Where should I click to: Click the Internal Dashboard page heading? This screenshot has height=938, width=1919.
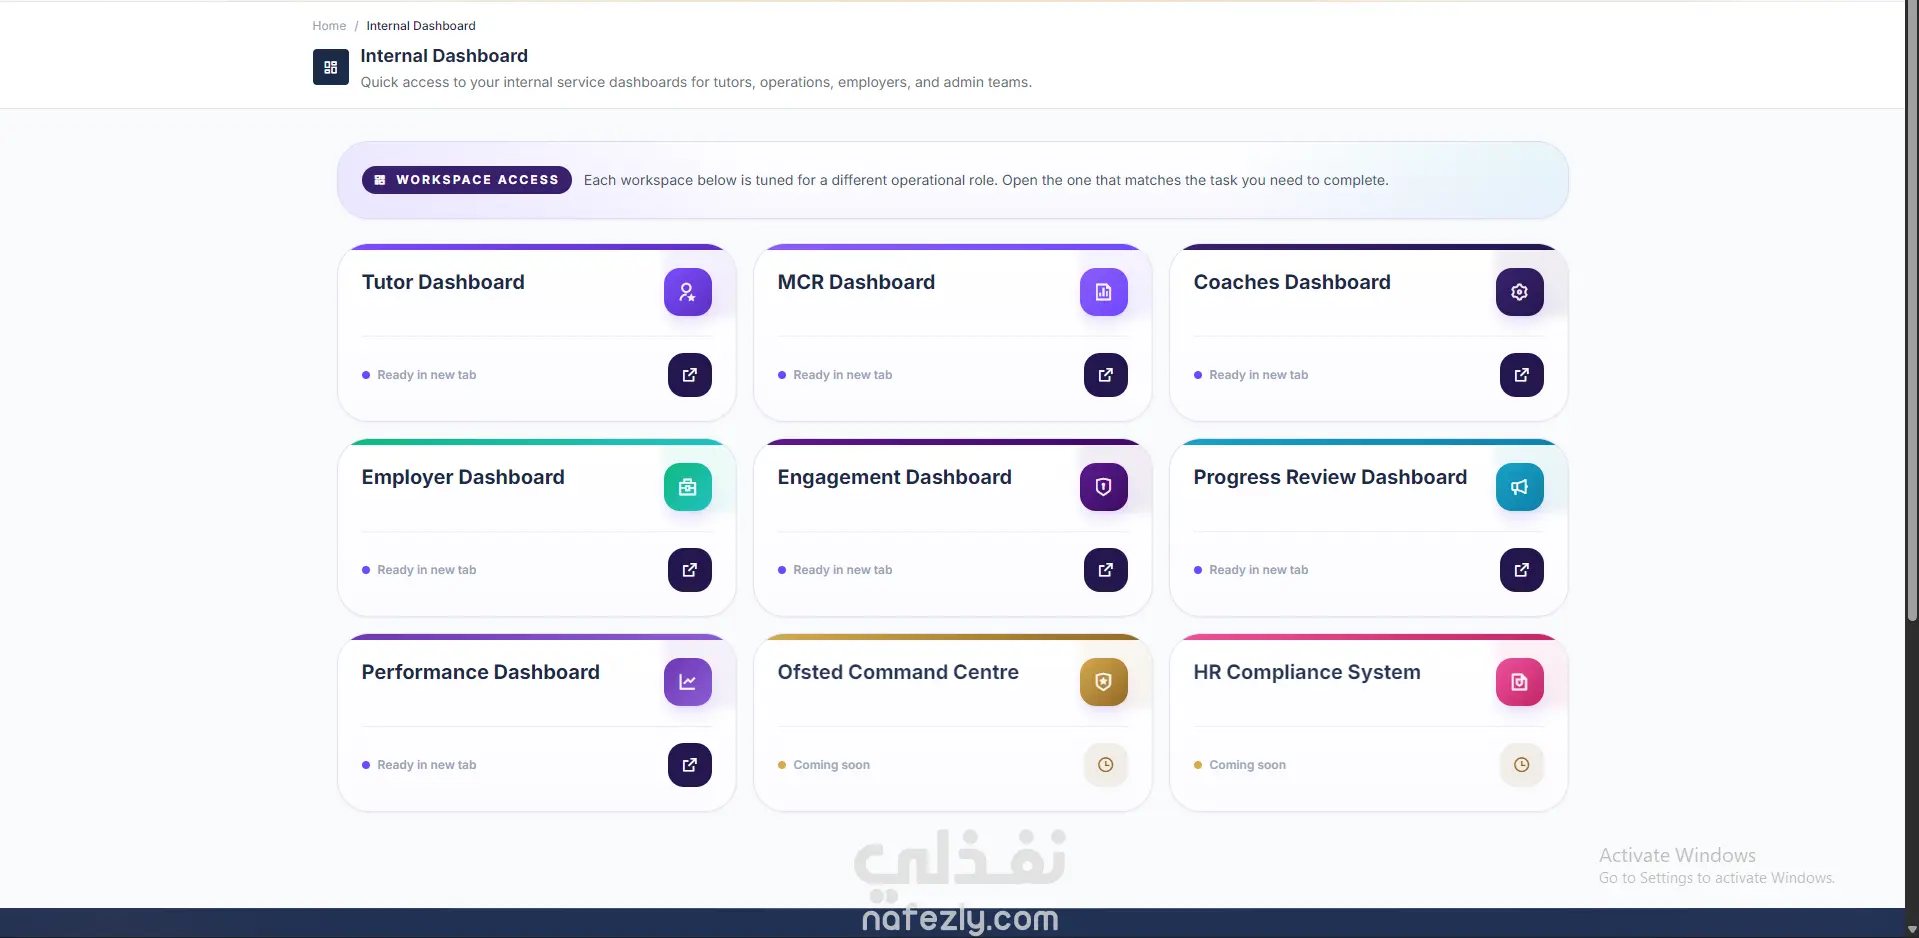pos(444,56)
